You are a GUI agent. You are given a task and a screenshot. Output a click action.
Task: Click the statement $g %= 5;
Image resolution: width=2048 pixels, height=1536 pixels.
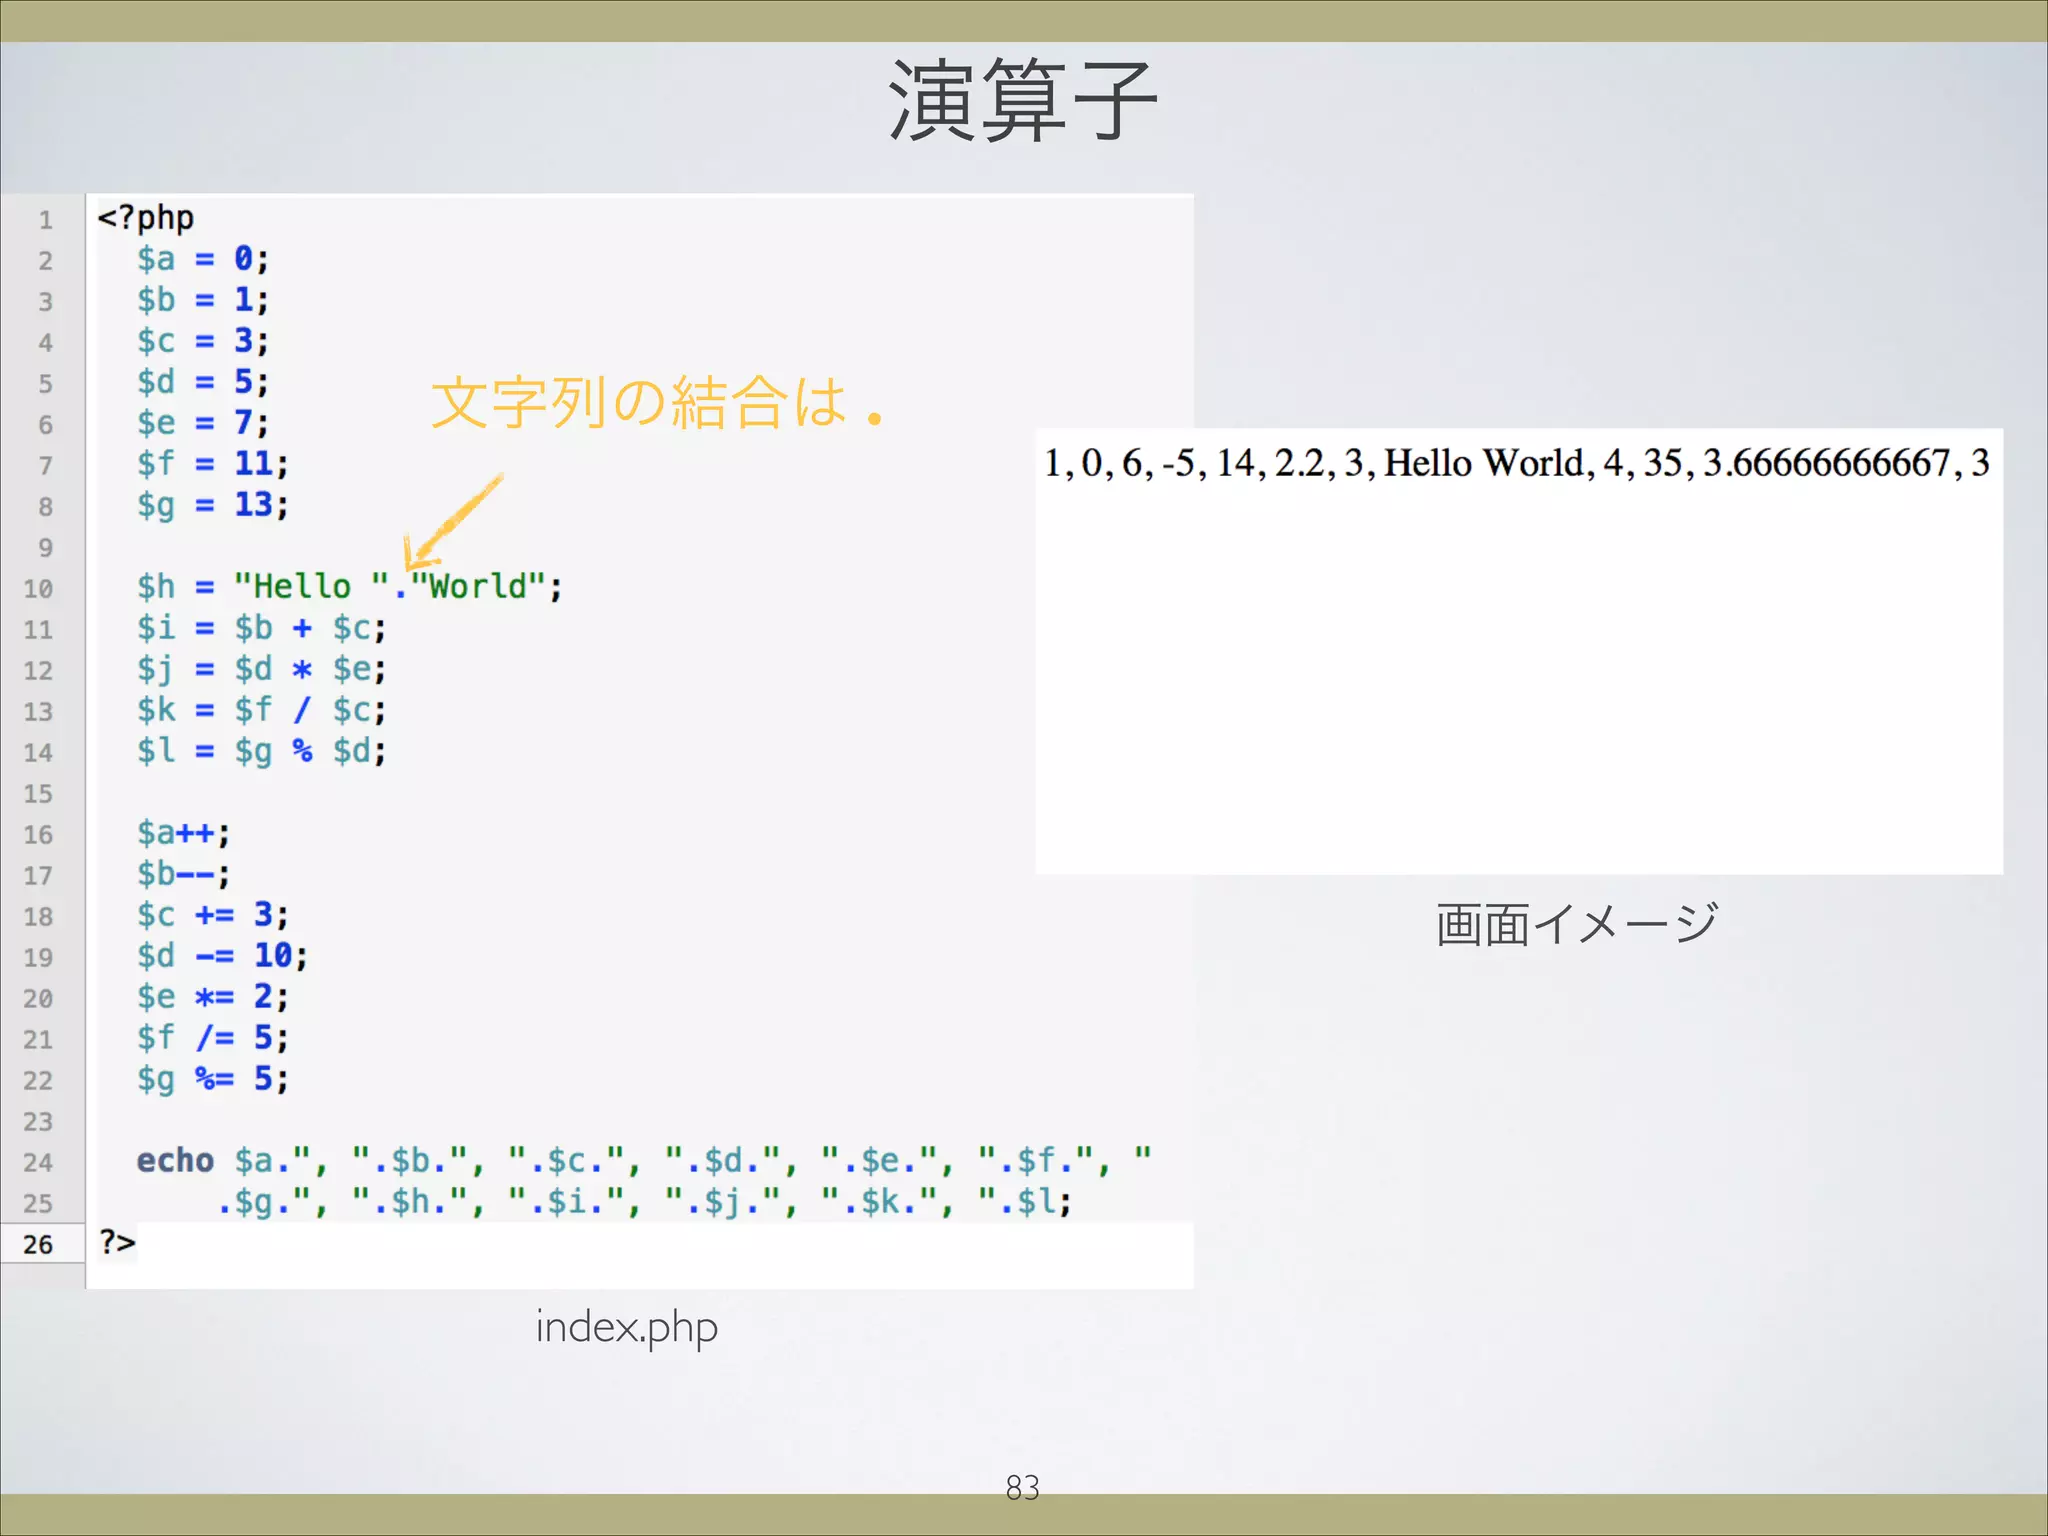point(213,1079)
